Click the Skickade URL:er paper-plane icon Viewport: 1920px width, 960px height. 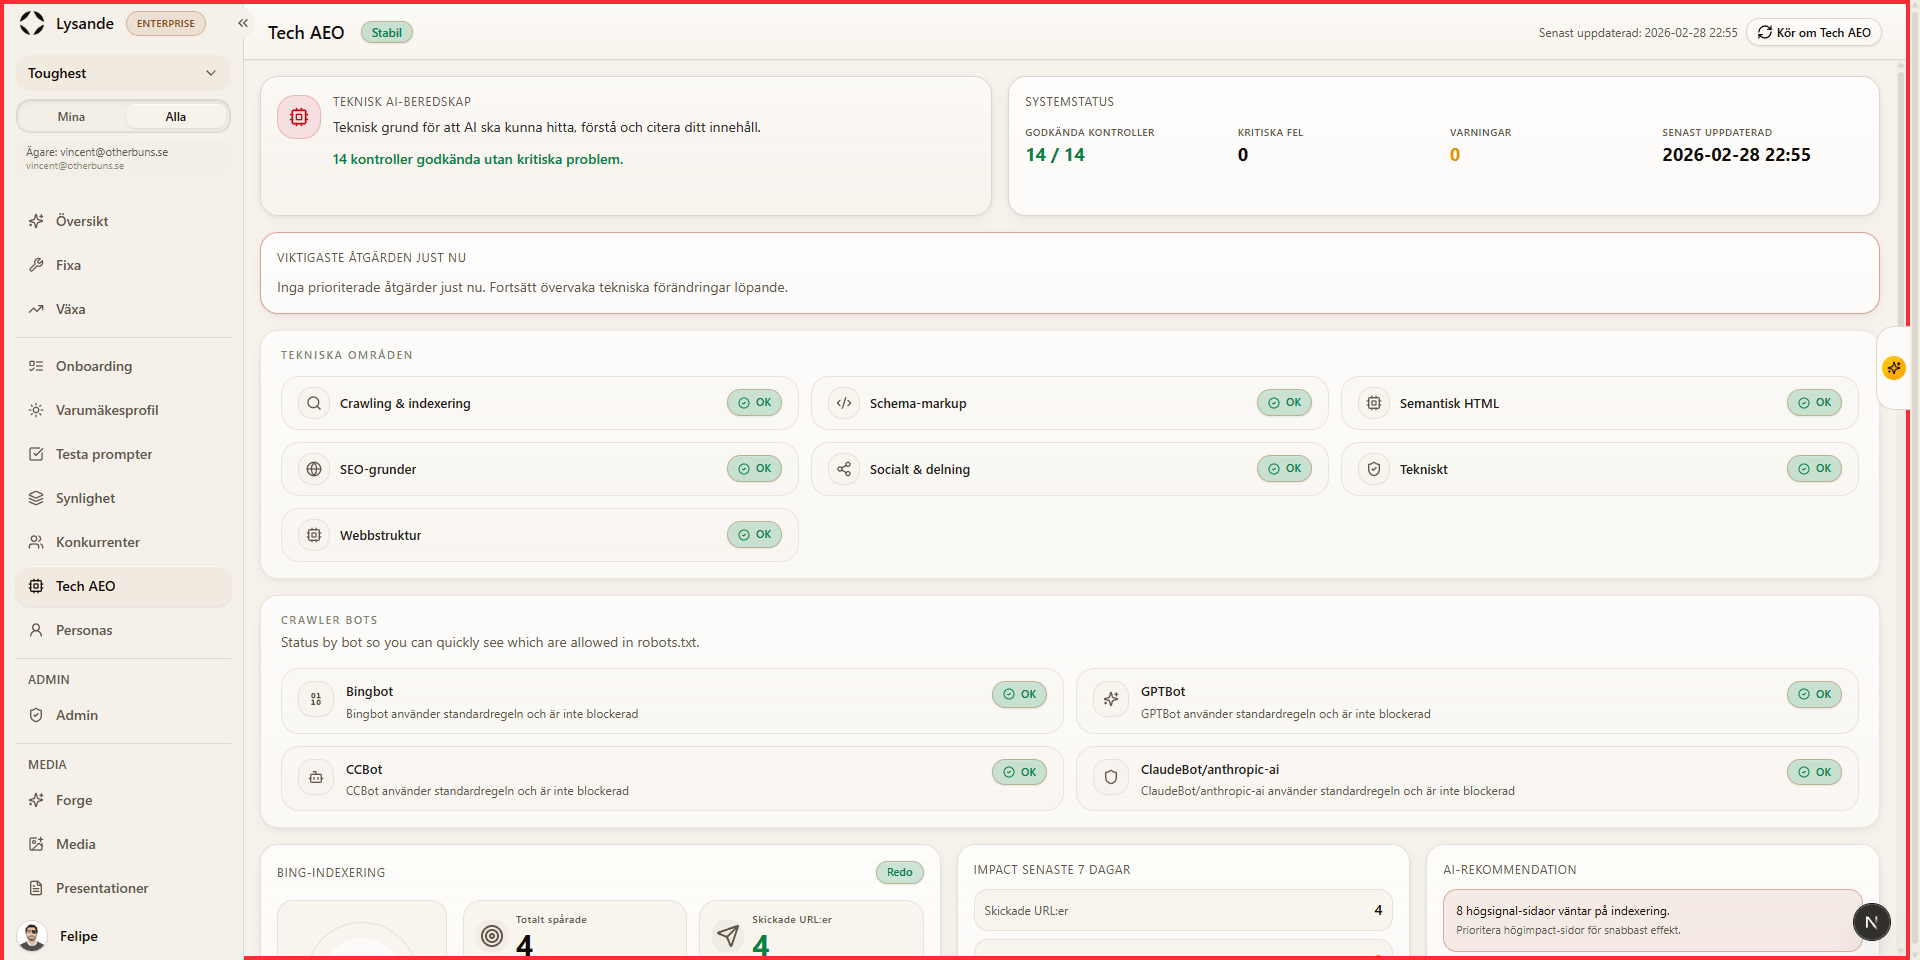728,936
